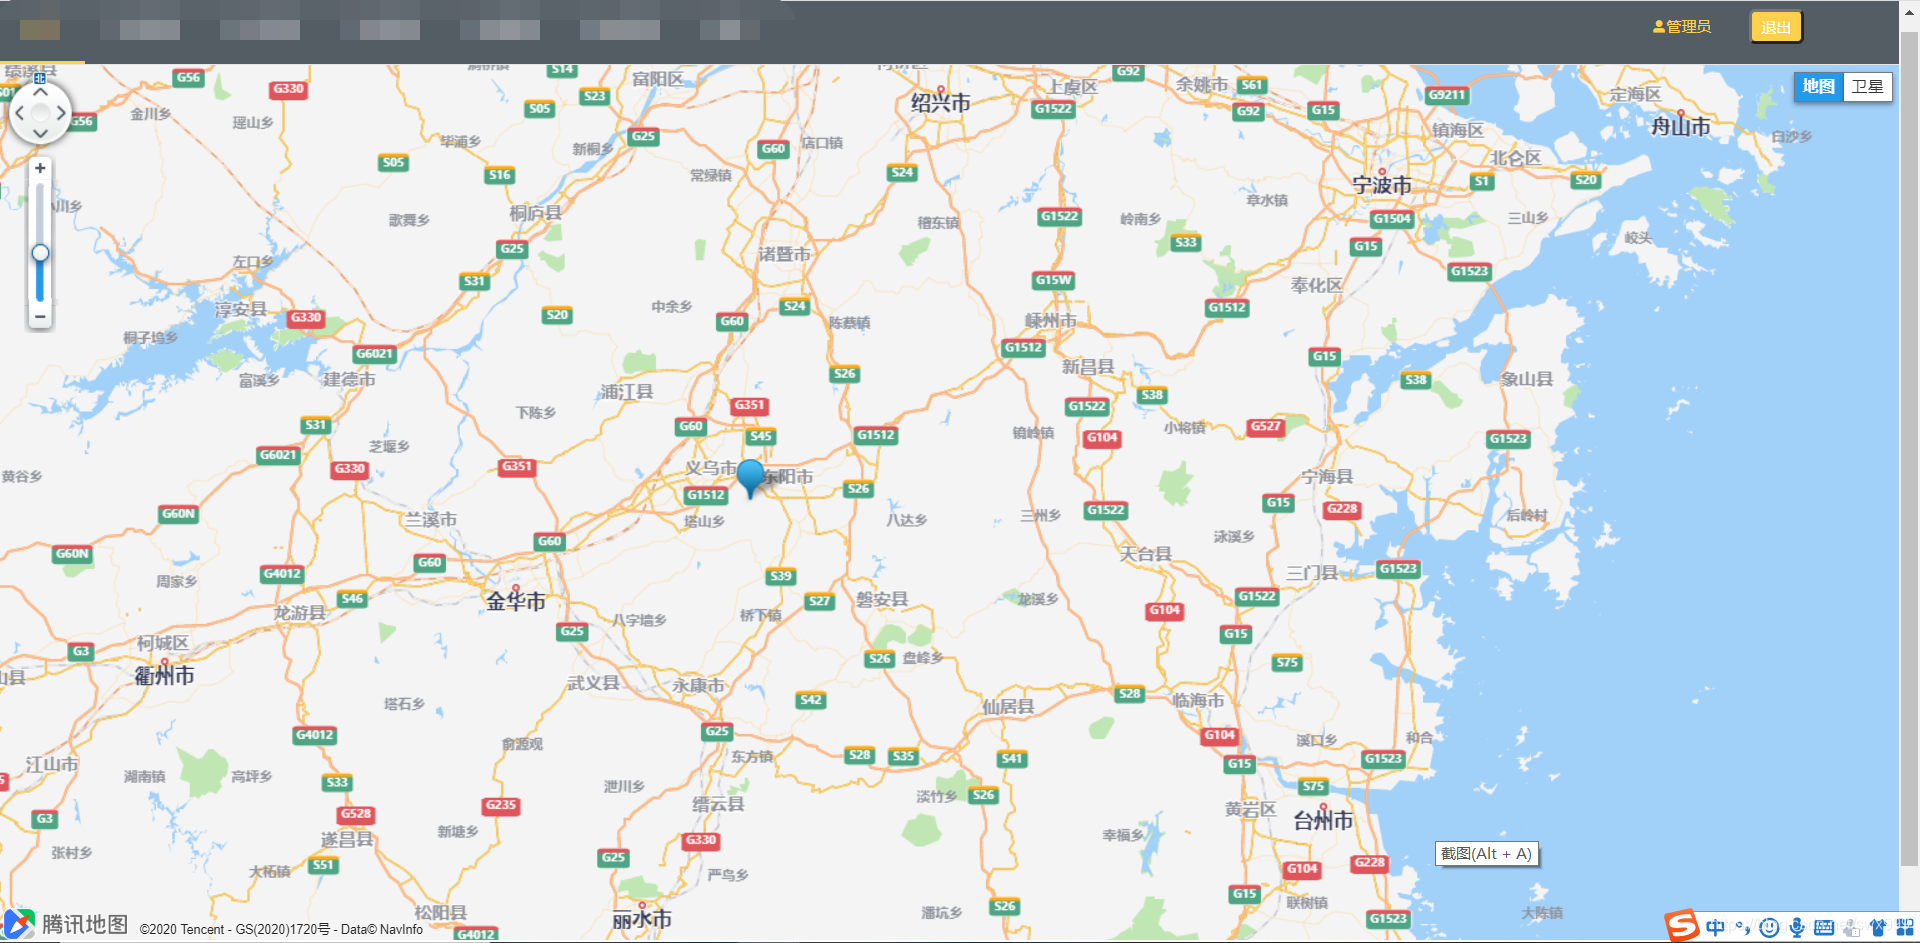Switch to 地图 map view
Image resolution: width=1920 pixels, height=943 pixels.
(1818, 86)
